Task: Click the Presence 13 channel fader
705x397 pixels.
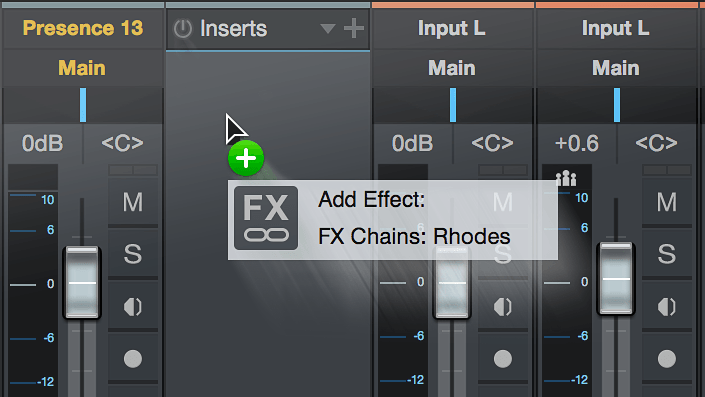Action: click(82, 282)
